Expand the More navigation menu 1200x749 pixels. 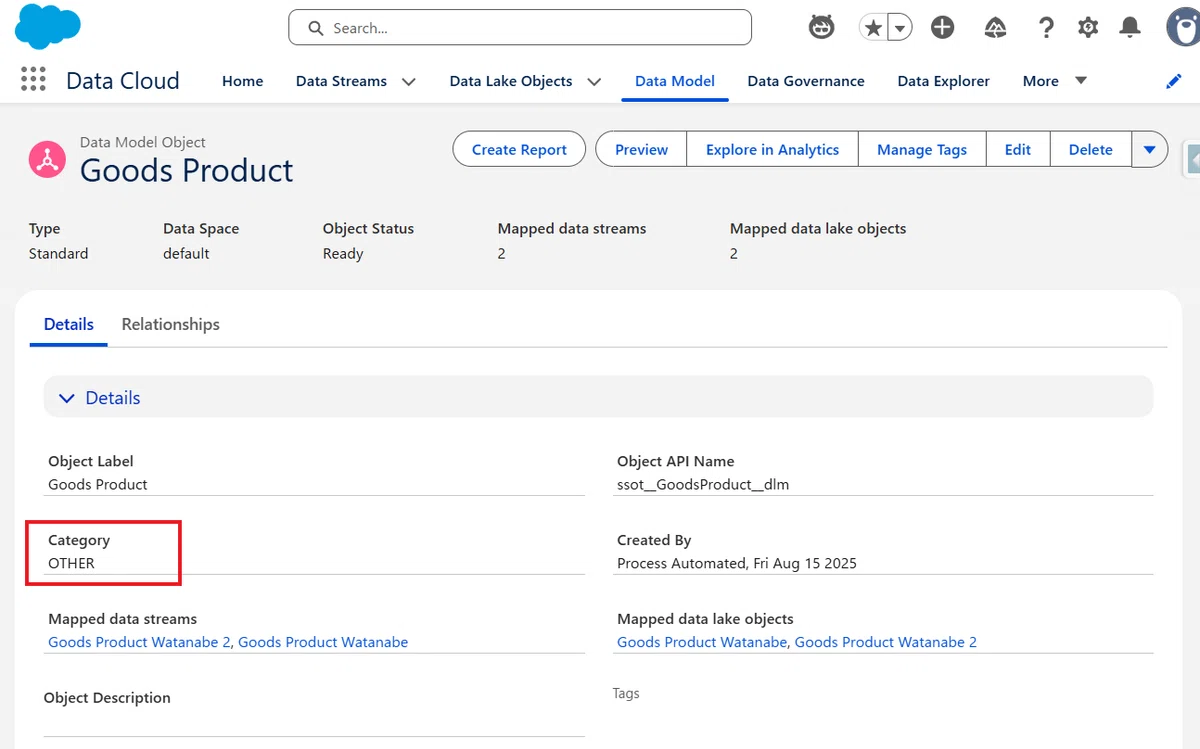coord(1054,81)
